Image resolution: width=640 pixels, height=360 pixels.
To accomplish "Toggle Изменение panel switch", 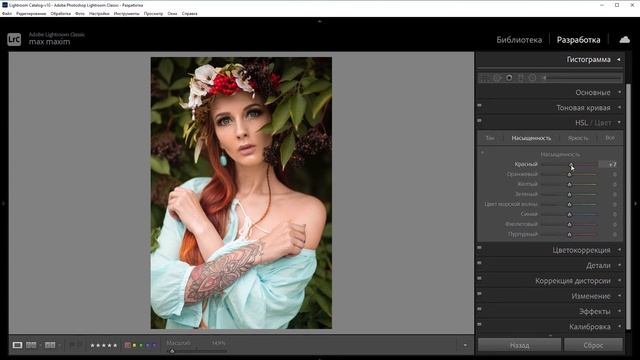I will tap(480, 293).
